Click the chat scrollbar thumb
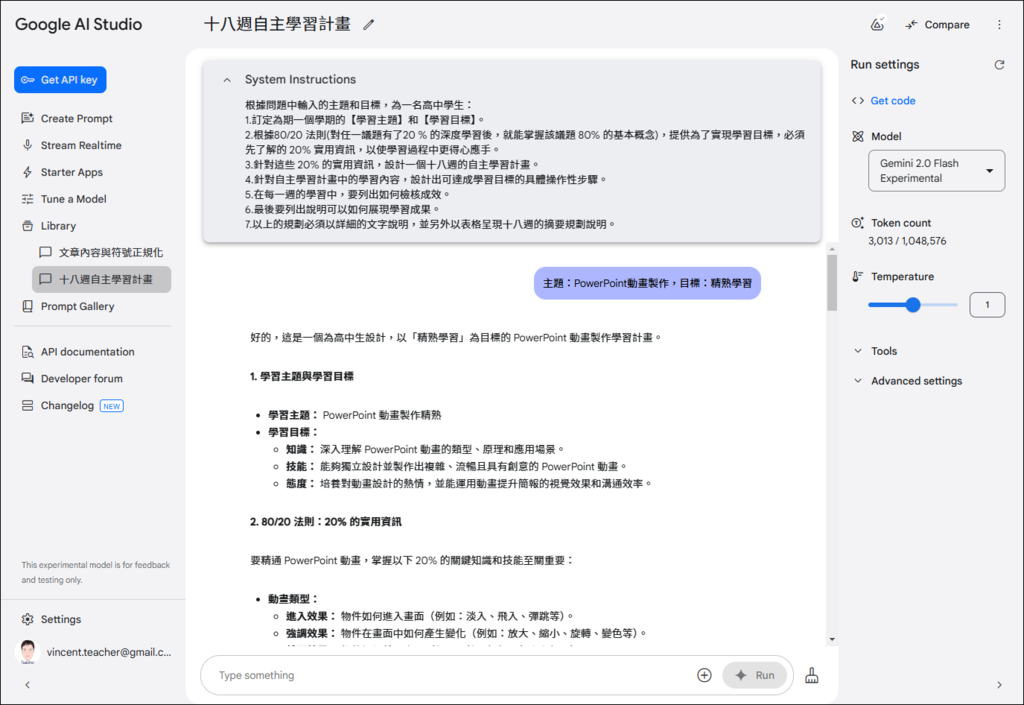1024x705 pixels. [x=832, y=283]
